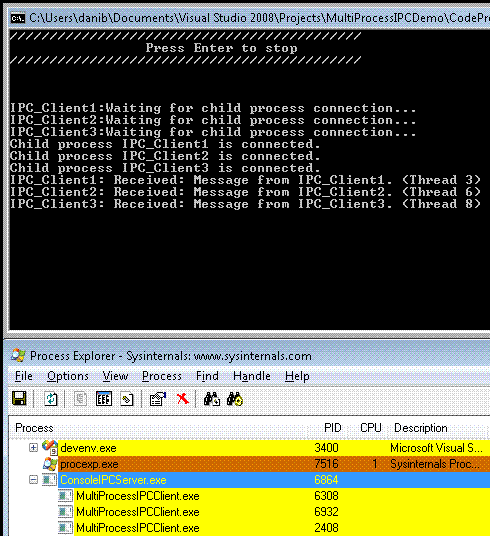Click the devenv.exe process icon

50,447
